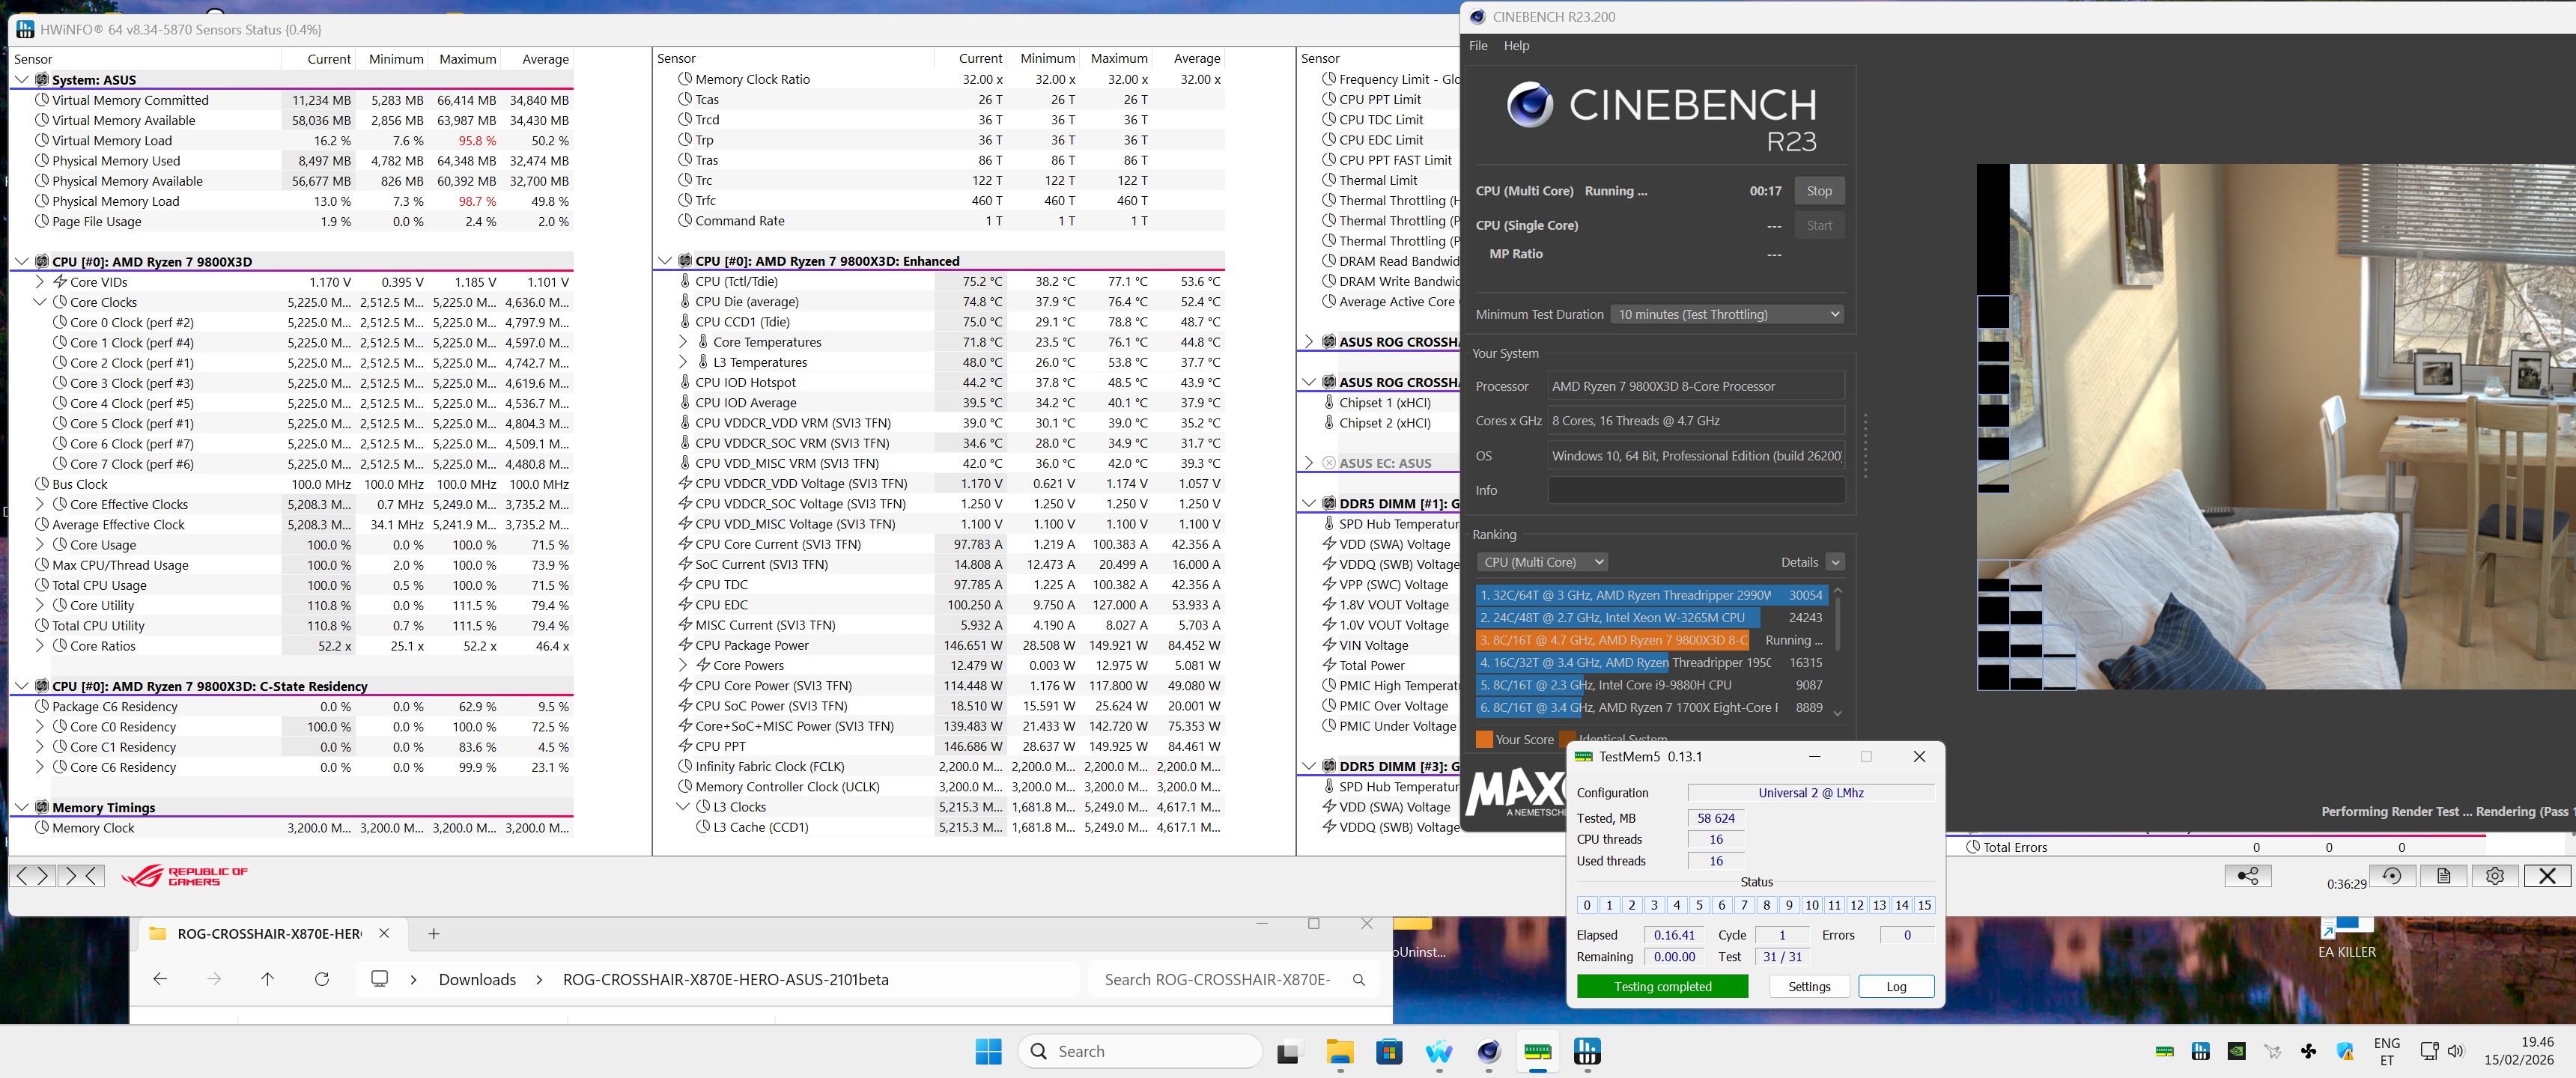This screenshot has height=1078, width=2576.
Task: Expand the Core Temperatures sensor group
Action: [x=683, y=342]
